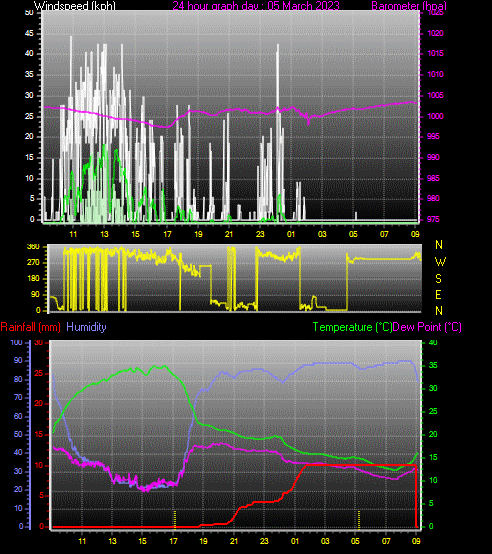Click the 45 tick on windspeed axis
This screenshot has width=492, height=554.
coord(29,34)
